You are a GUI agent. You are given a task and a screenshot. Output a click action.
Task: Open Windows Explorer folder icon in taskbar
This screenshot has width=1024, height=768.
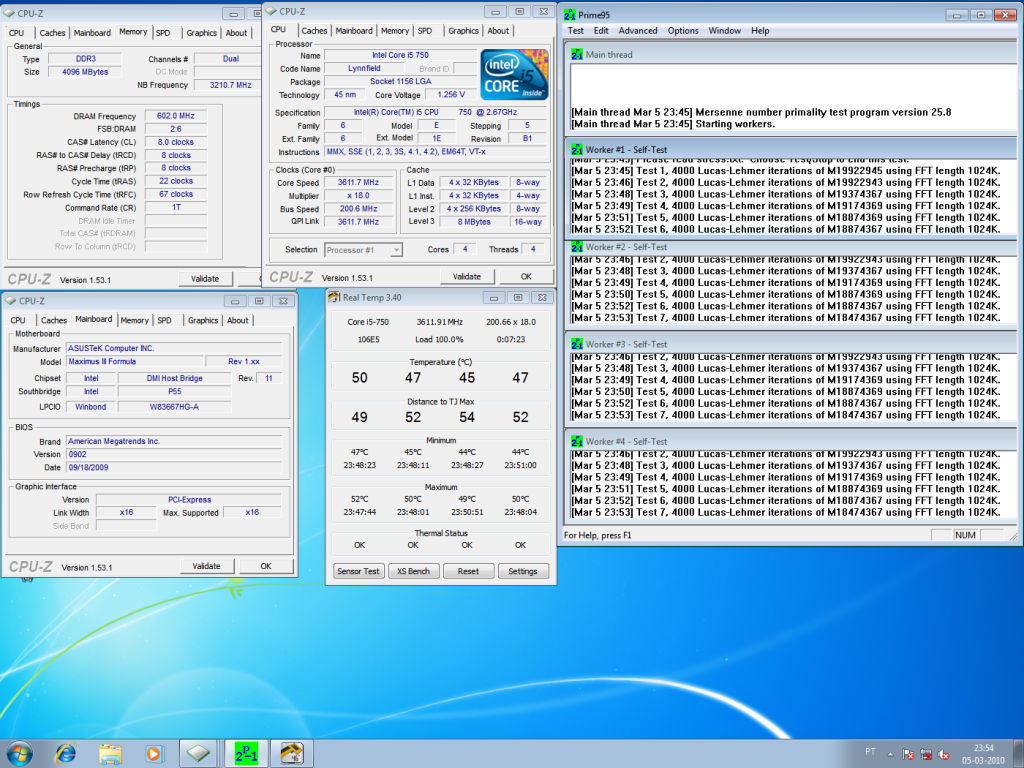[x=110, y=752]
